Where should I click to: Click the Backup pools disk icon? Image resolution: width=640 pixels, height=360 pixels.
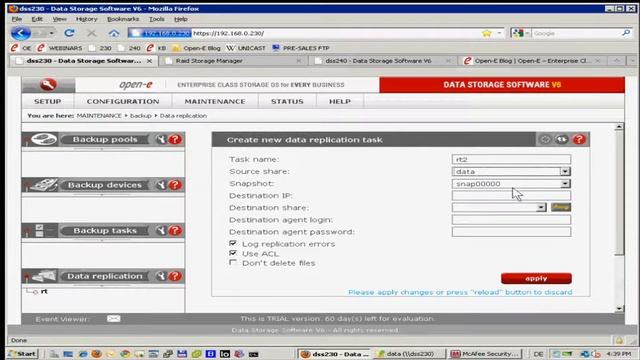point(44,139)
